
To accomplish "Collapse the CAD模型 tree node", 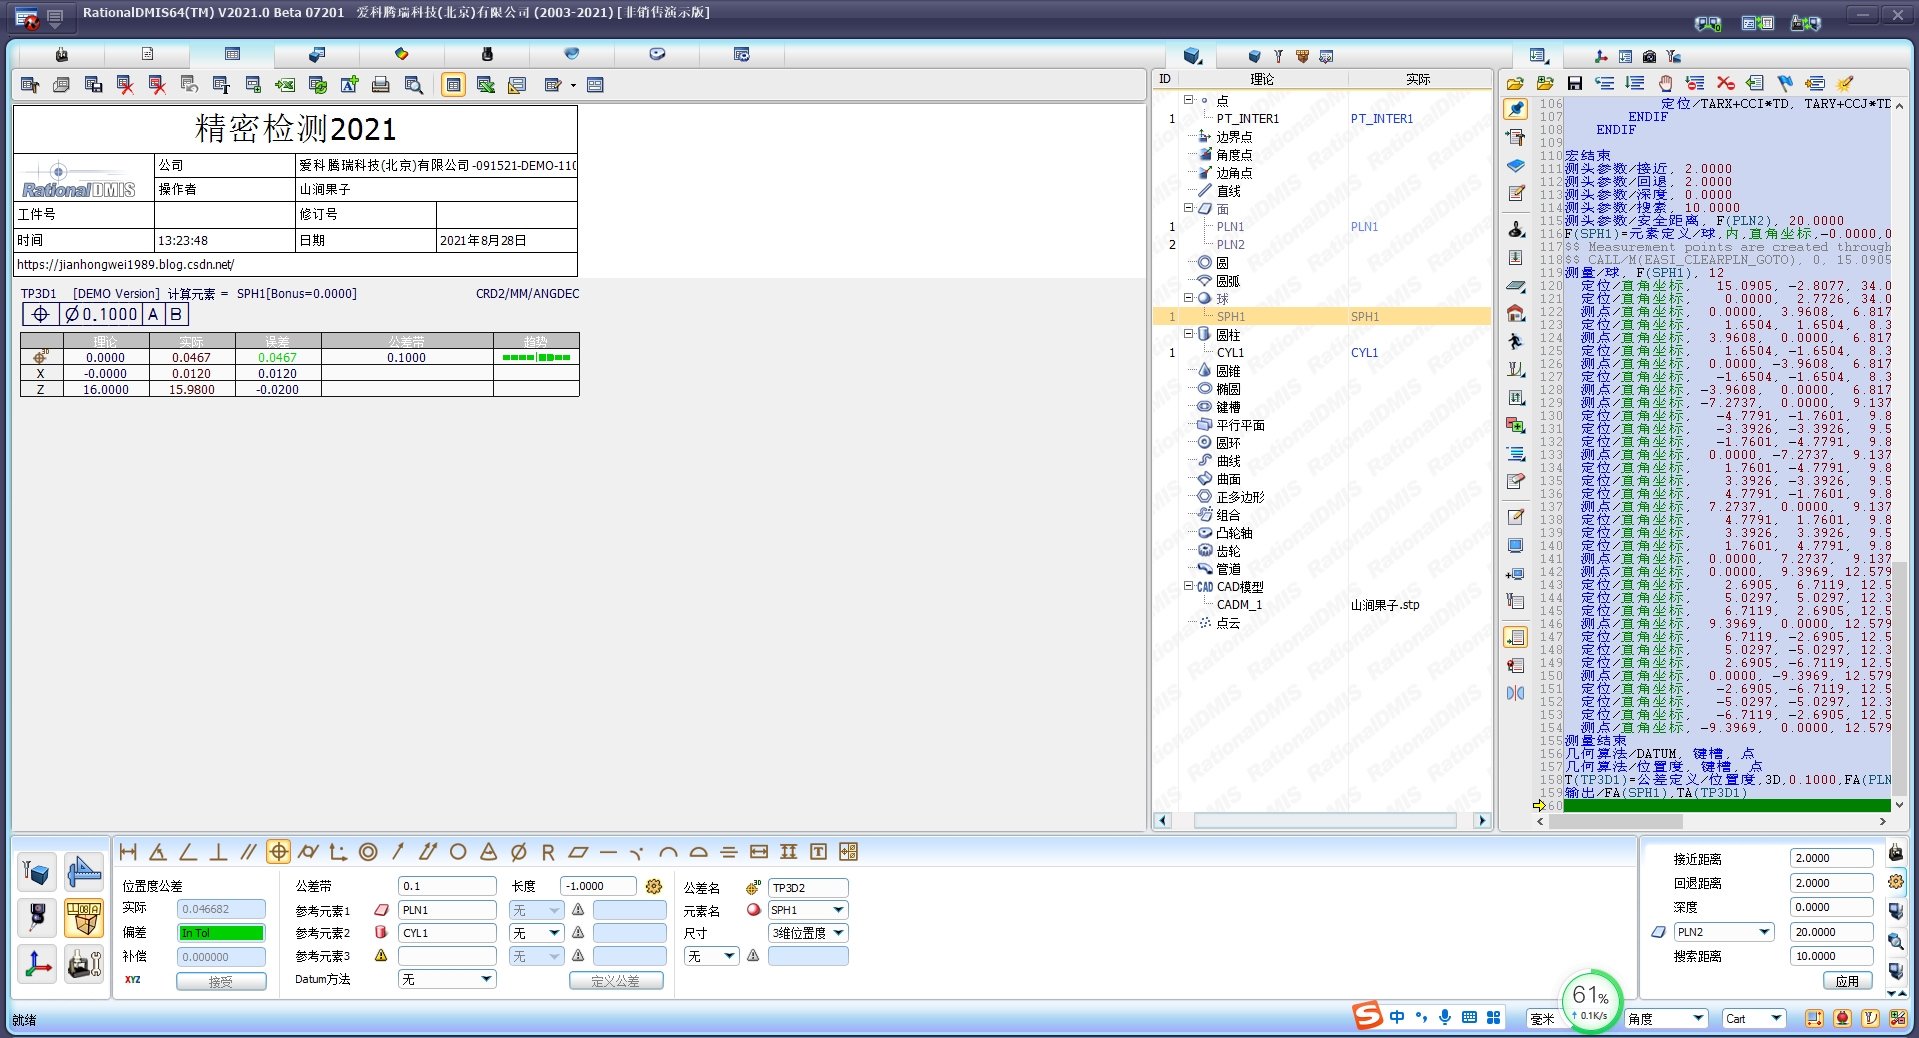I will point(1188,586).
